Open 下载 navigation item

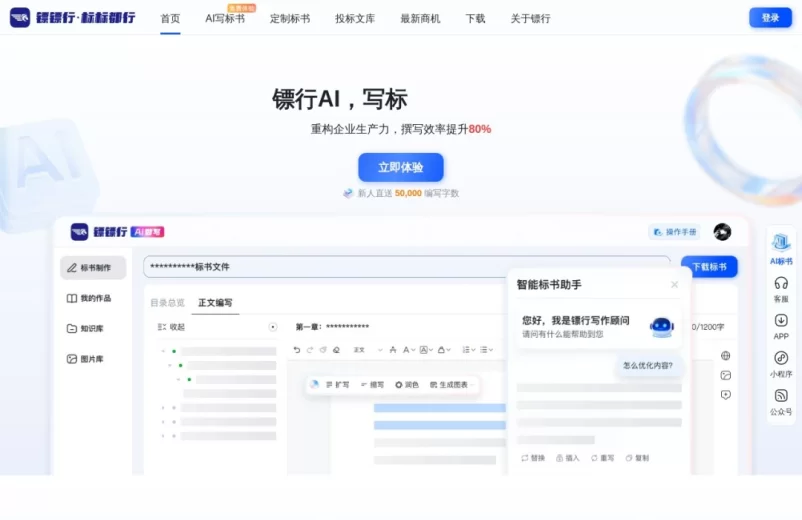point(475,18)
